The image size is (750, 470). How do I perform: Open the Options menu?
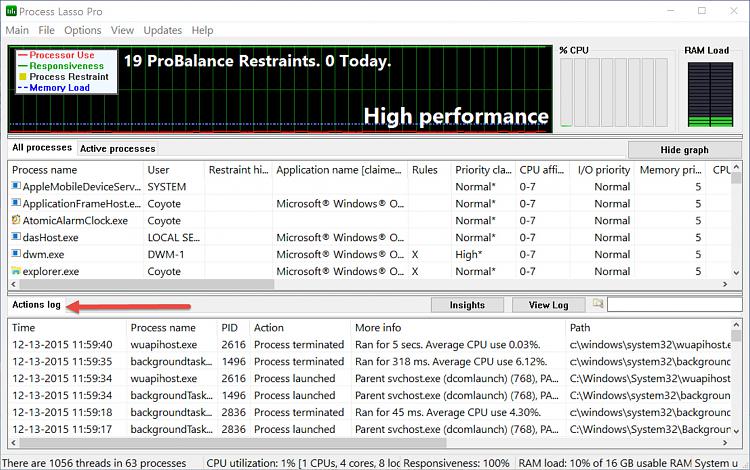coord(82,31)
